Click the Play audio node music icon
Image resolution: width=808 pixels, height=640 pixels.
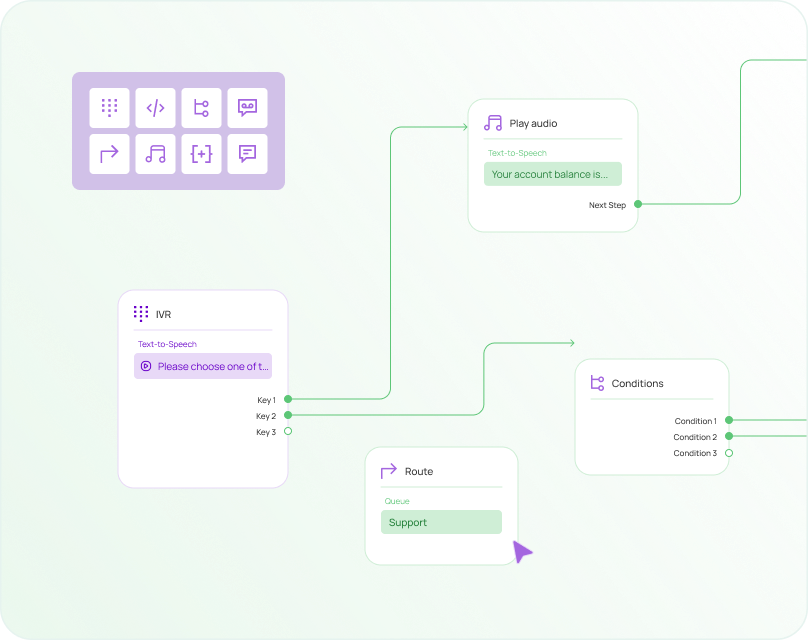click(x=493, y=123)
